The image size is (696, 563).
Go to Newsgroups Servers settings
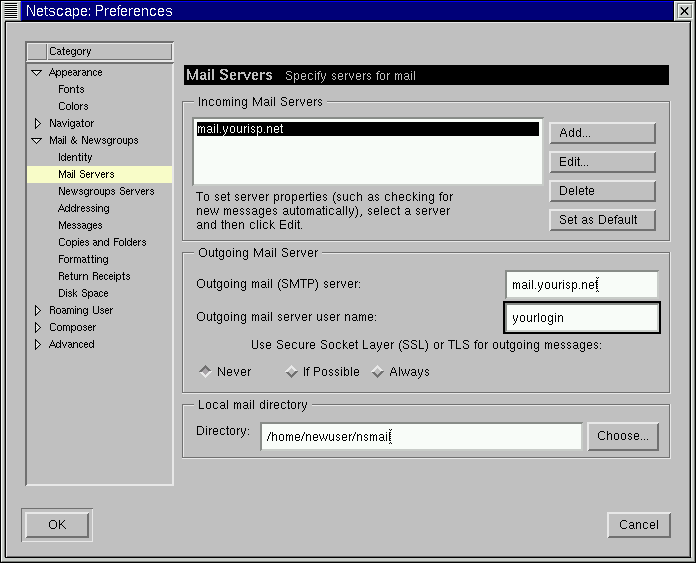click(x=106, y=191)
